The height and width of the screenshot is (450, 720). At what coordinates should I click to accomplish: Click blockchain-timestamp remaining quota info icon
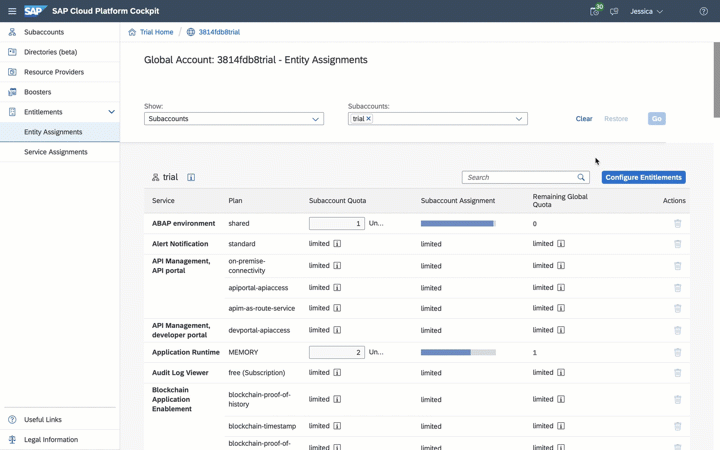(561, 426)
